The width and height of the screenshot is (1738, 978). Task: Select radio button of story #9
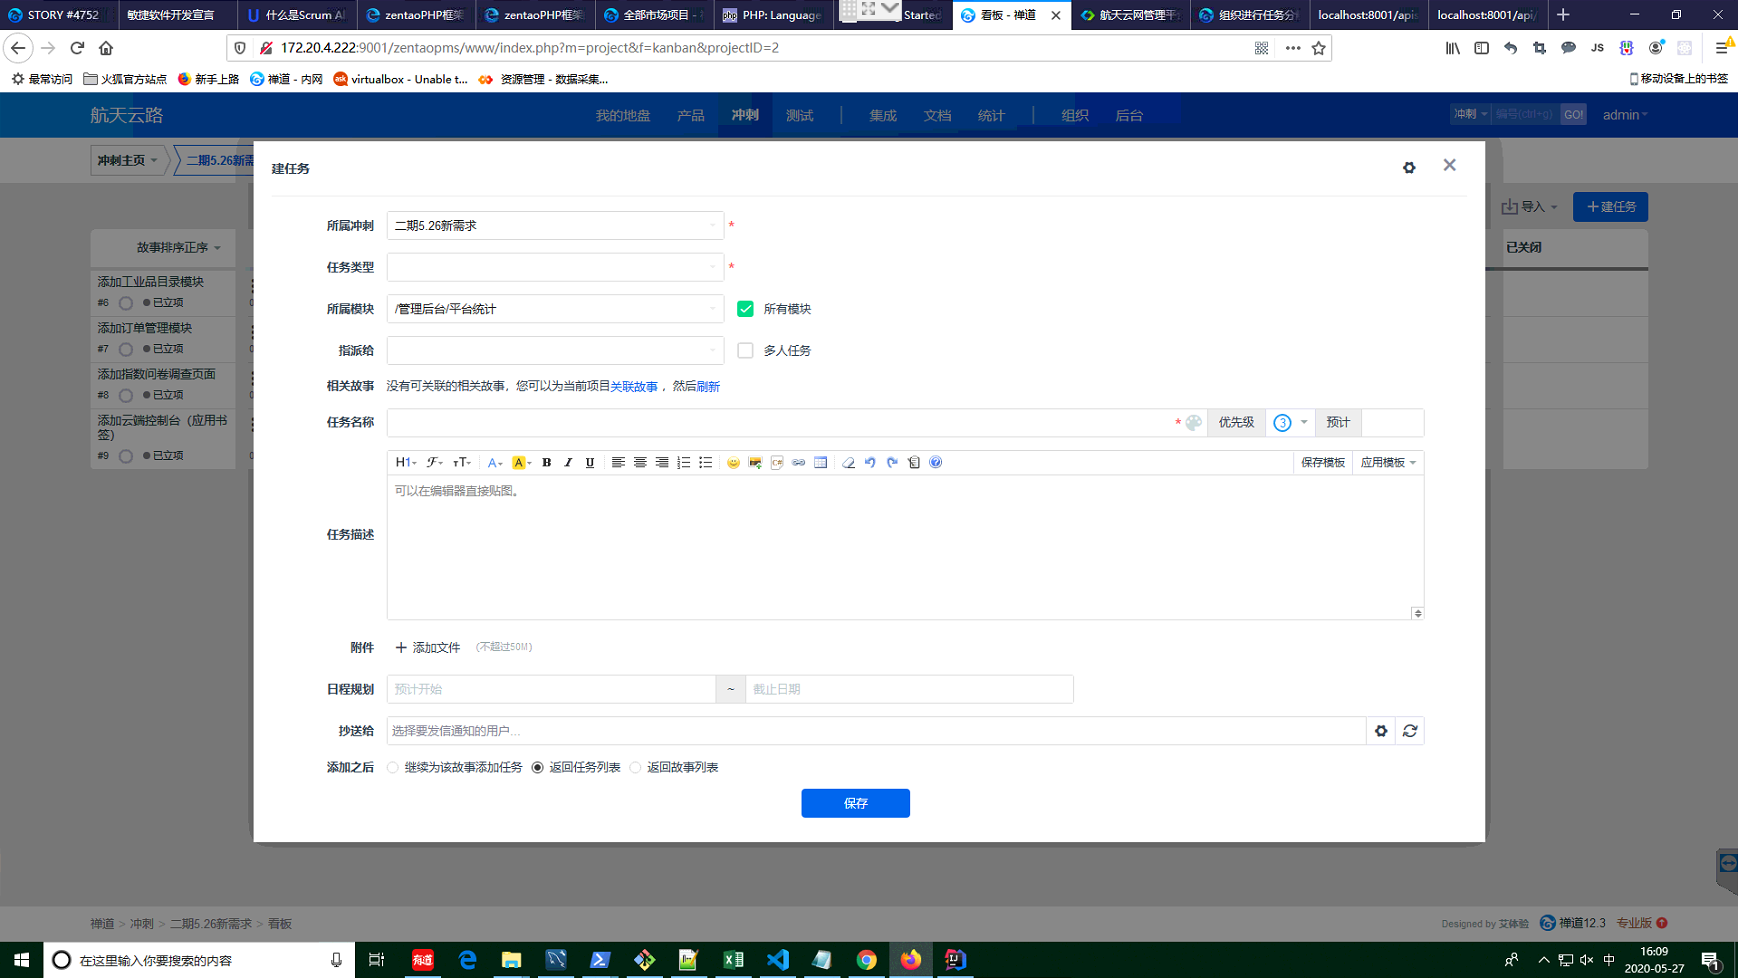(126, 456)
